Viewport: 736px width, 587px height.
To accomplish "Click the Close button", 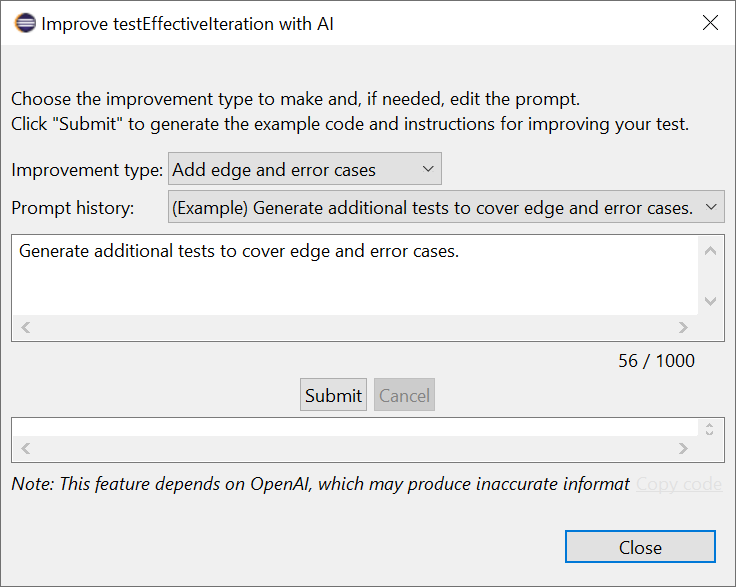I will pyautogui.click(x=640, y=547).
